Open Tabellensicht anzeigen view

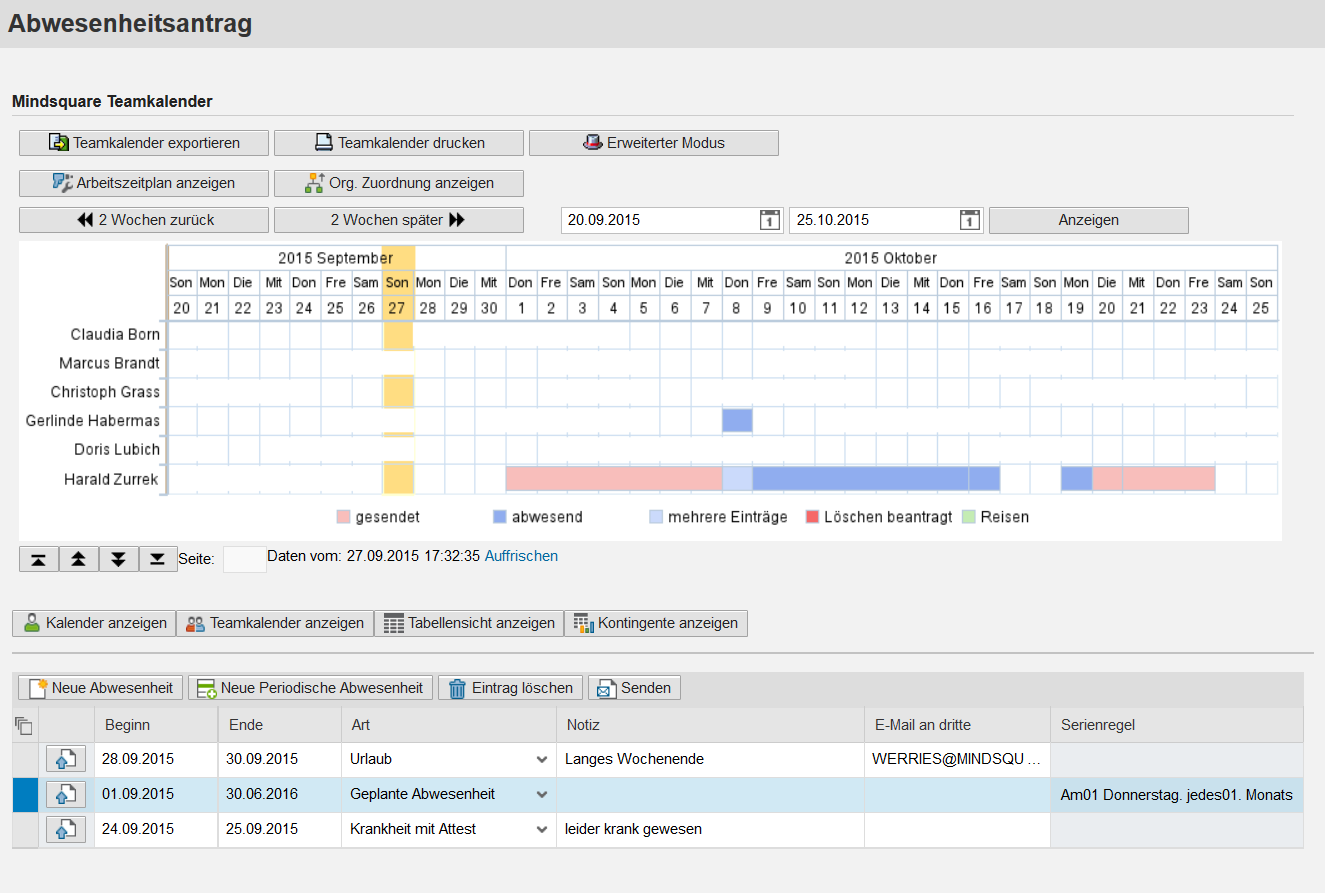click(469, 623)
